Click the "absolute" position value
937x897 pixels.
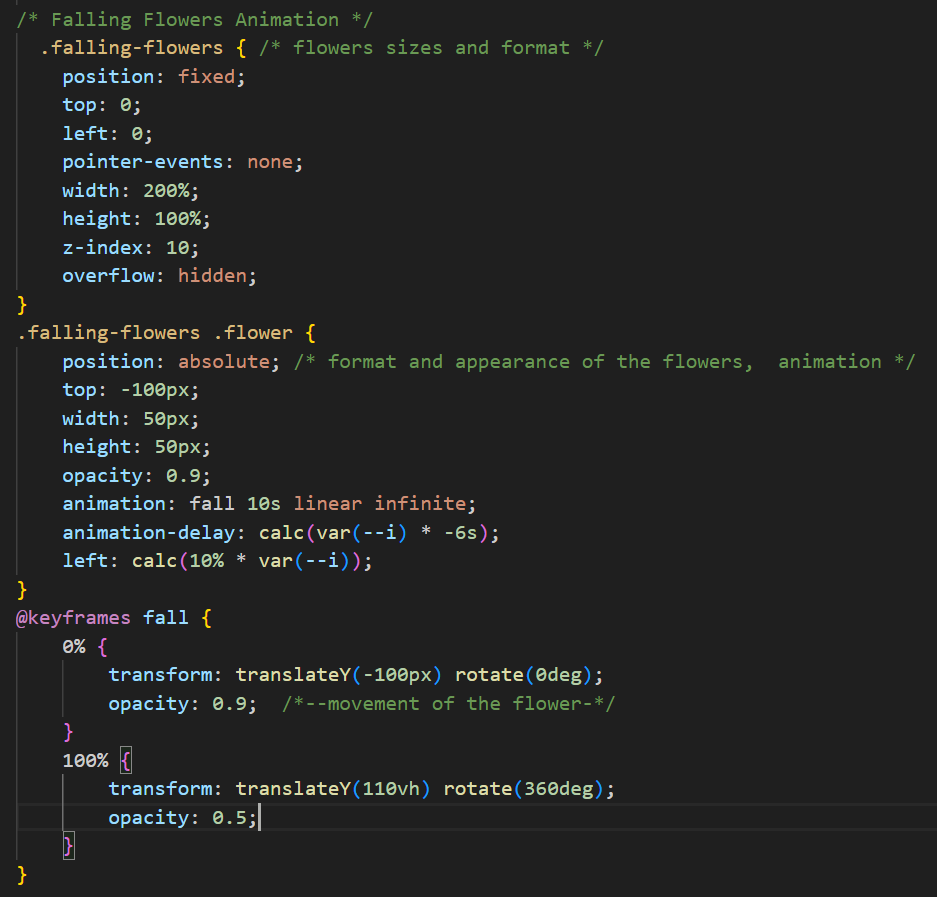point(224,361)
